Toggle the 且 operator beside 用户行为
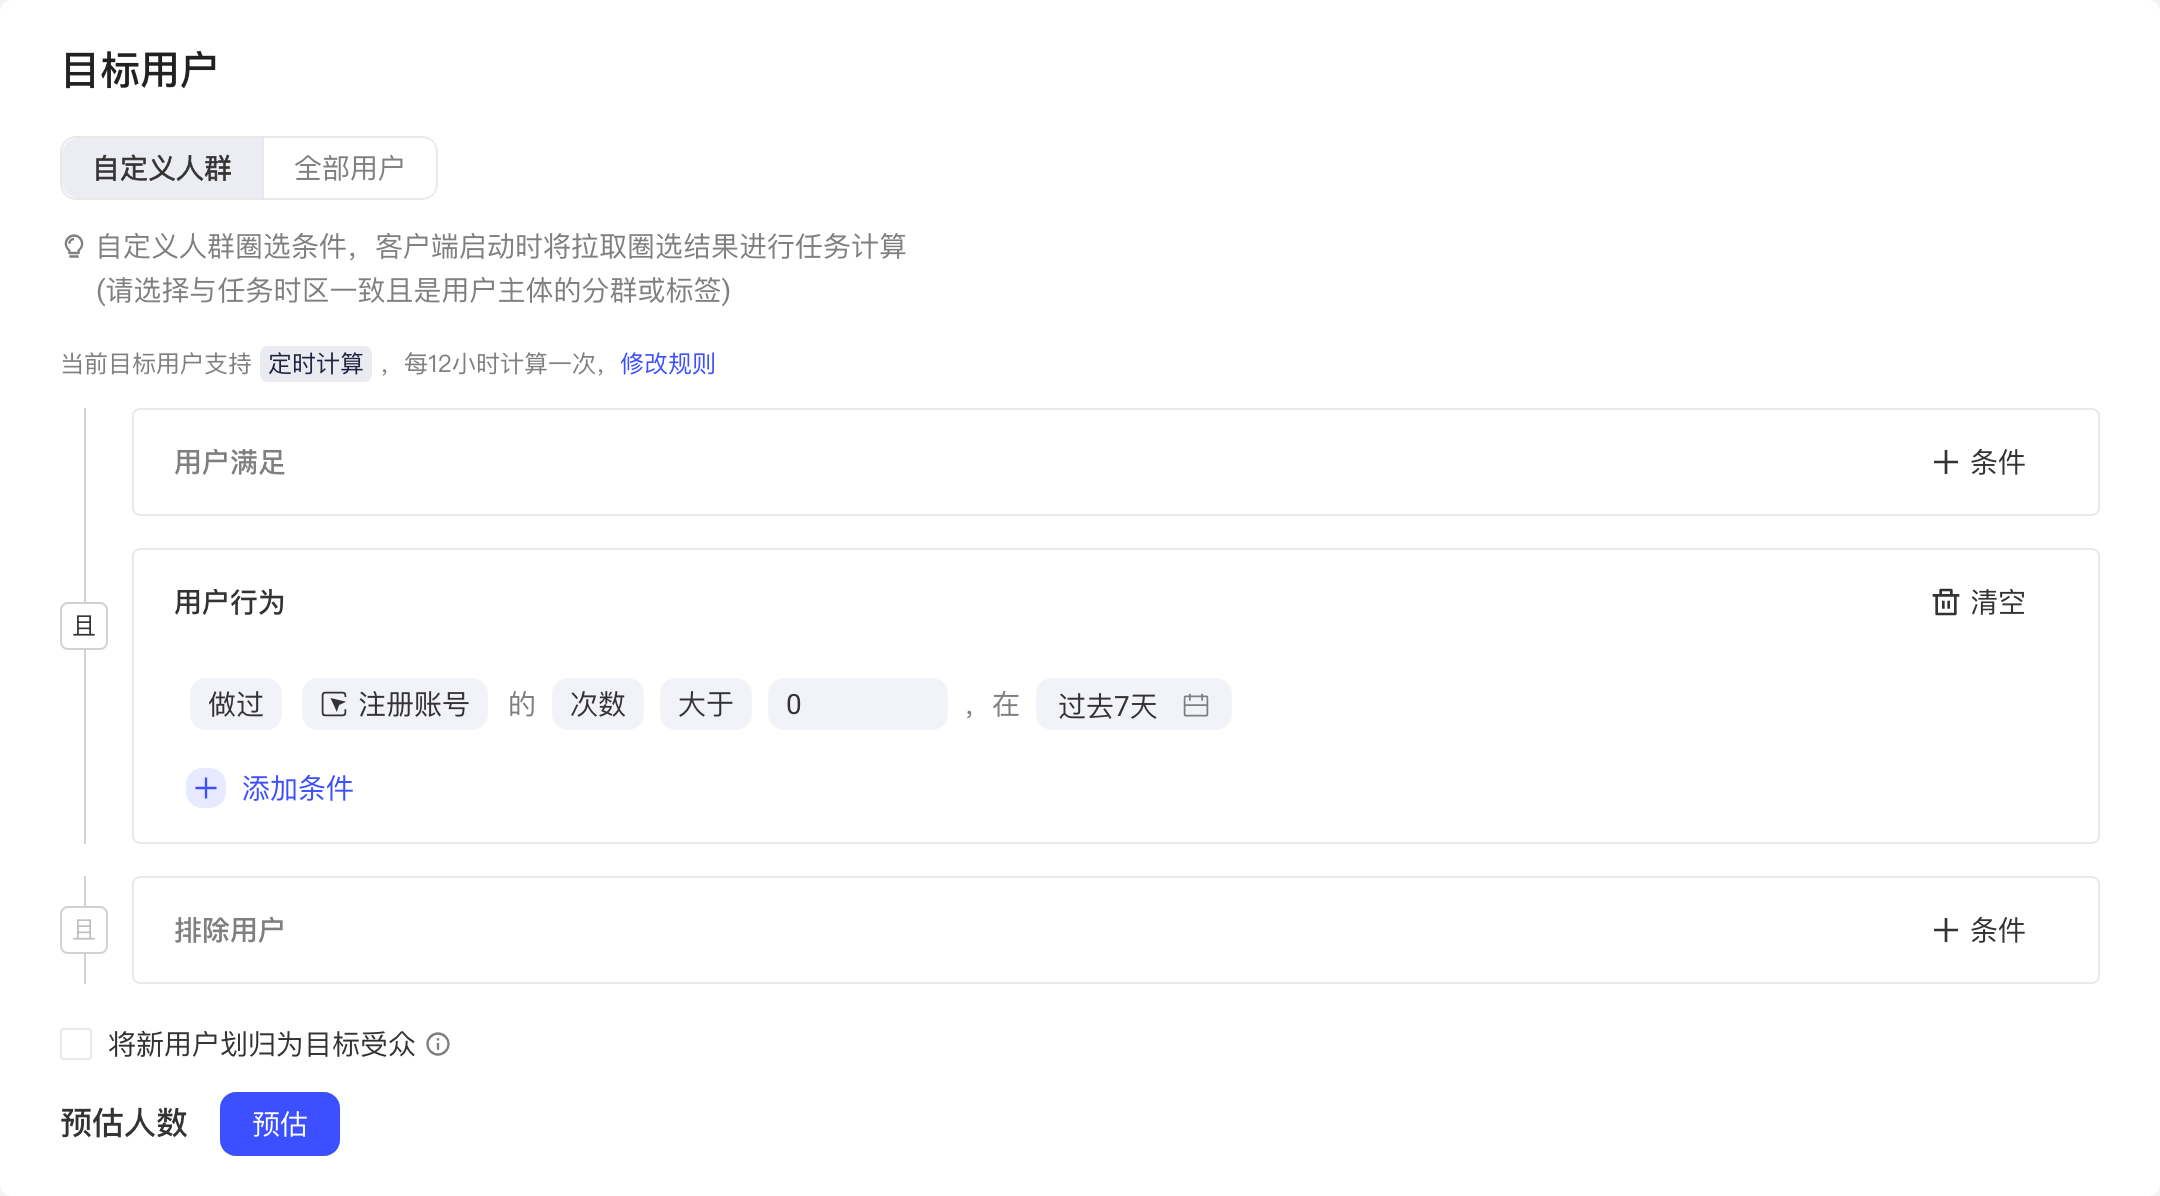2160x1196 pixels. tap(84, 626)
